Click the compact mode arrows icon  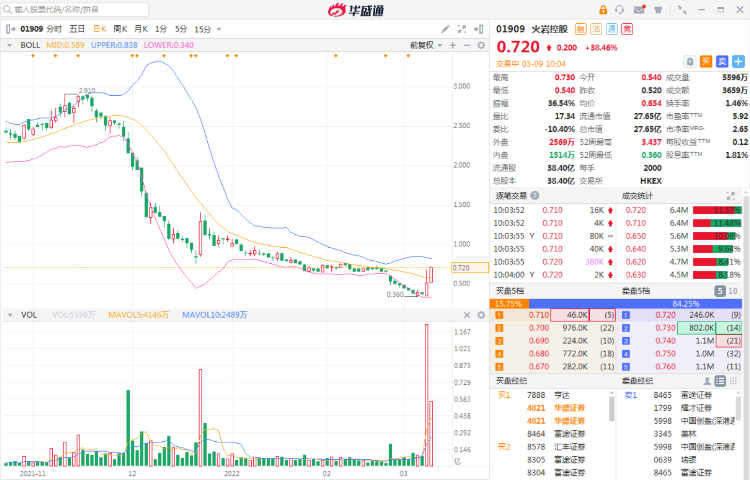click(682, 10)
